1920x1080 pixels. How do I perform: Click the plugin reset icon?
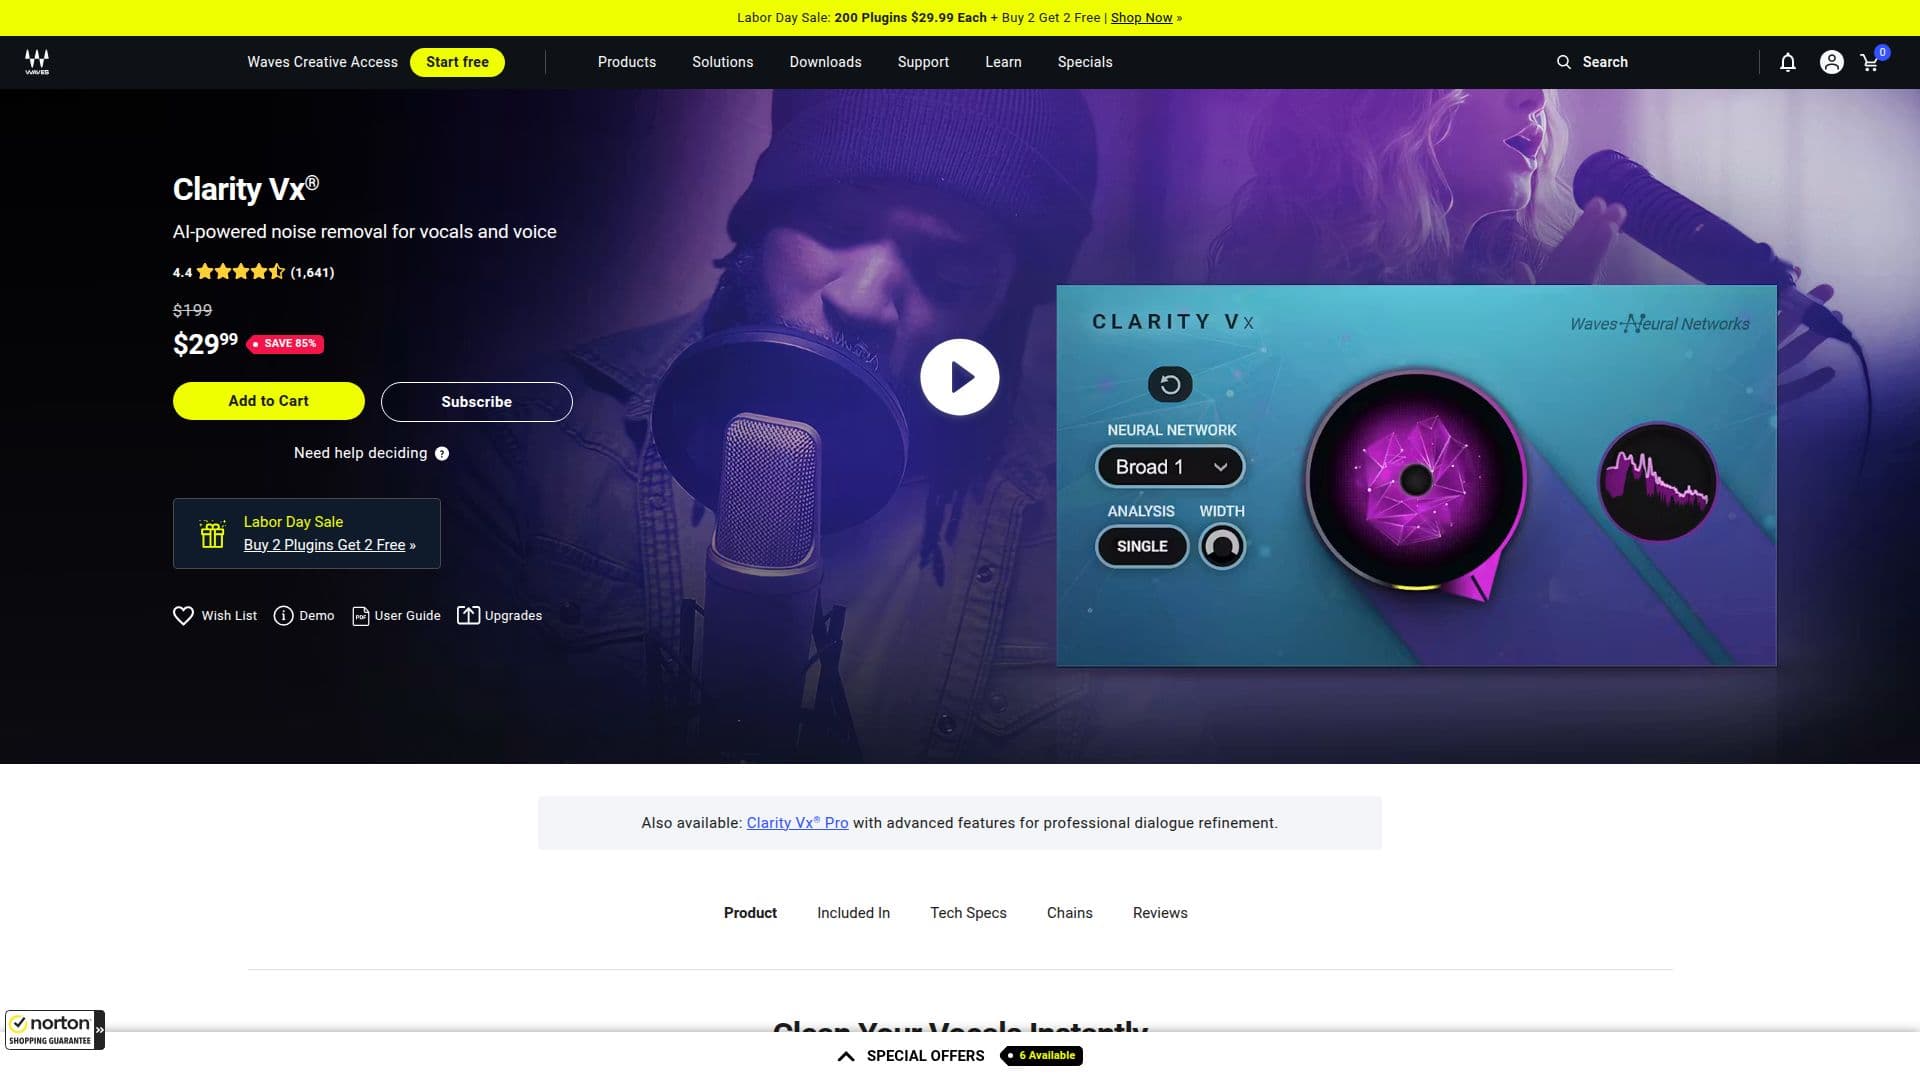tap(1170, 384)
